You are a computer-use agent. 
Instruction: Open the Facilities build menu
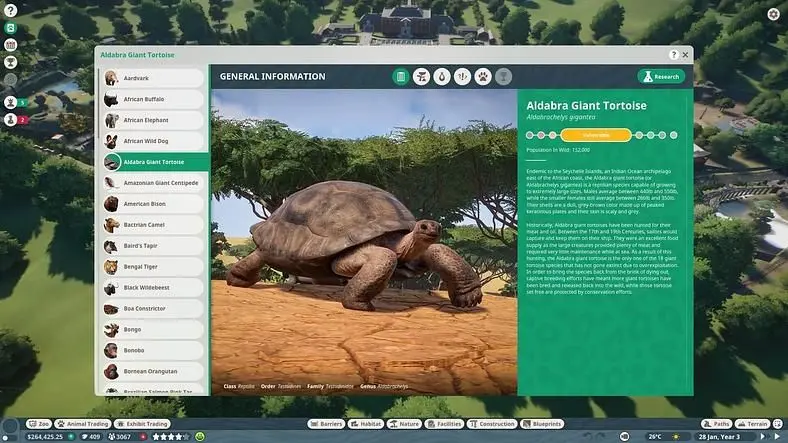pos(444,424)
